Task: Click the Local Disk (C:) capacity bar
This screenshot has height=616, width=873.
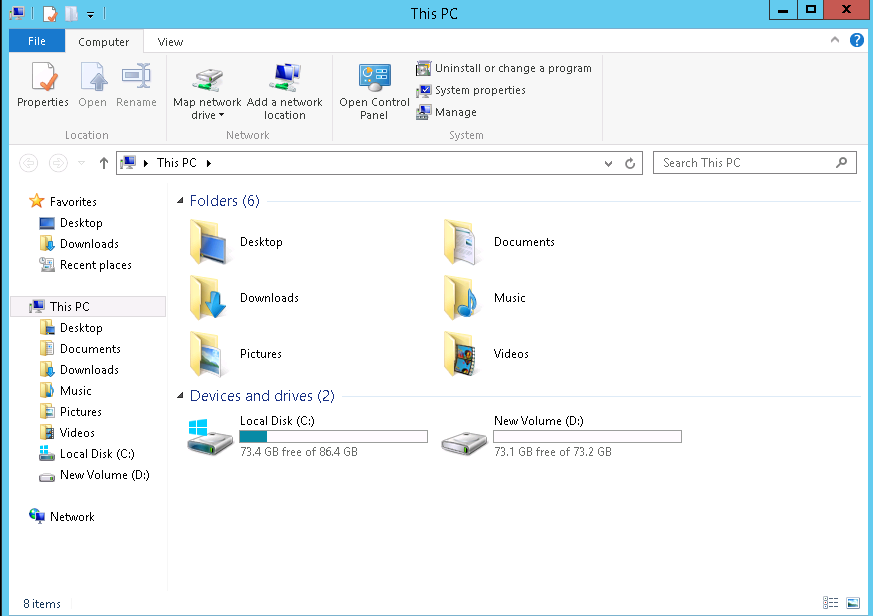Action: coord(333,437)
